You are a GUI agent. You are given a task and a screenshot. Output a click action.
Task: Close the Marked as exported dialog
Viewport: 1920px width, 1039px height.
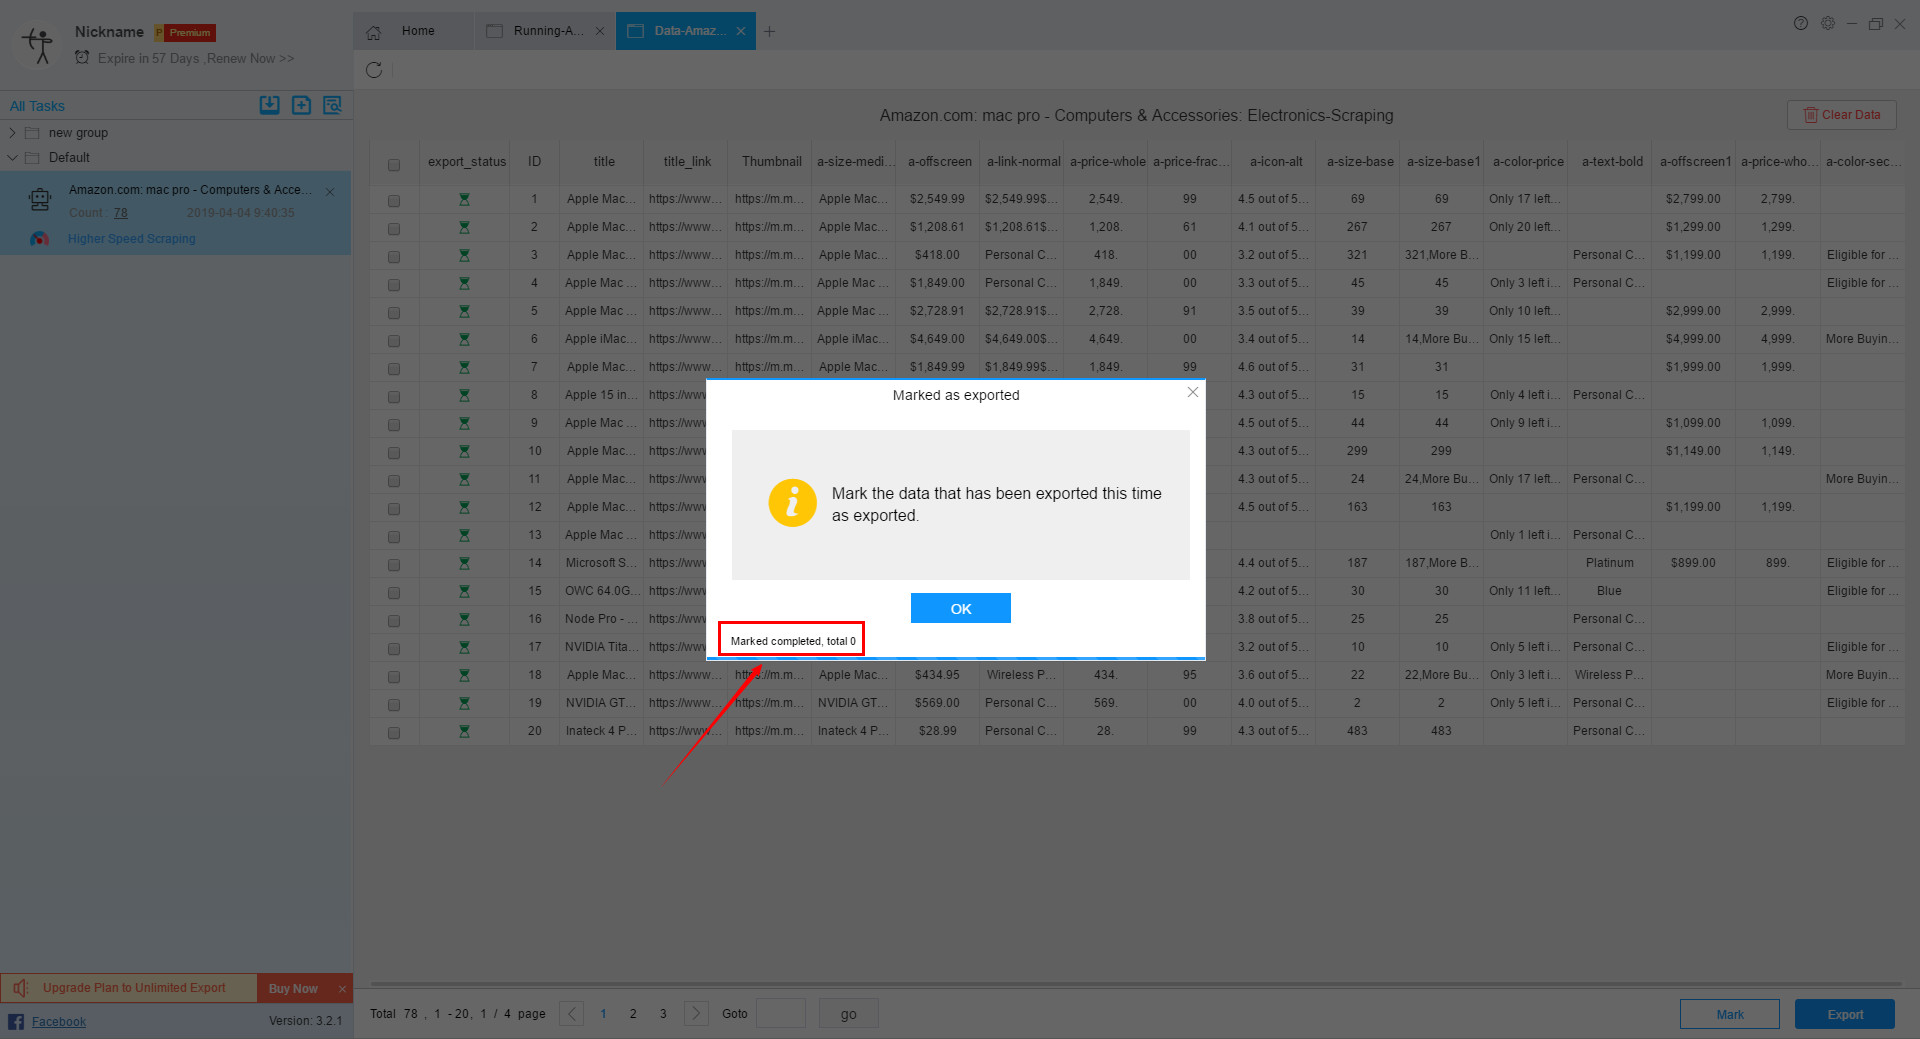click(x=1192, y=393)
